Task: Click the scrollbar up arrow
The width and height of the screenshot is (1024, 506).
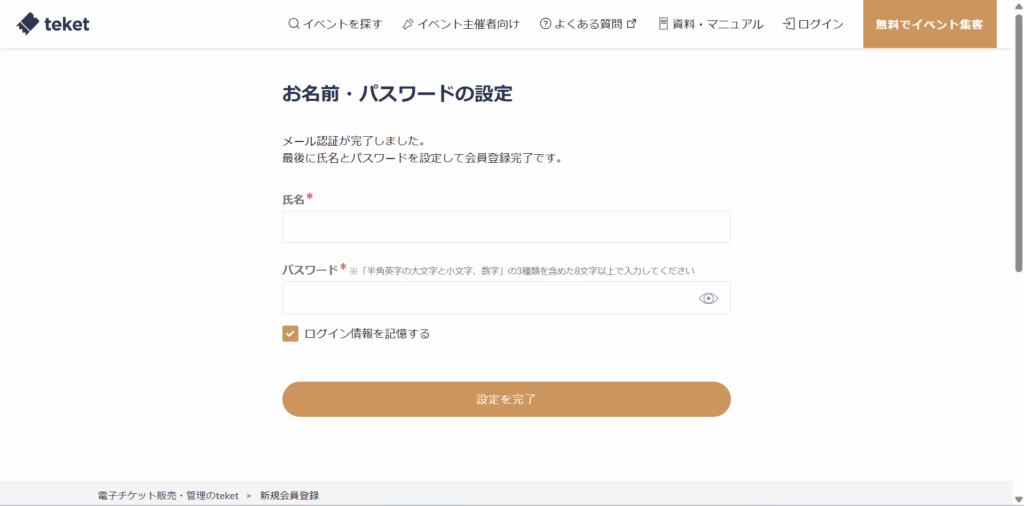Action: click(x=1018, y=6)
